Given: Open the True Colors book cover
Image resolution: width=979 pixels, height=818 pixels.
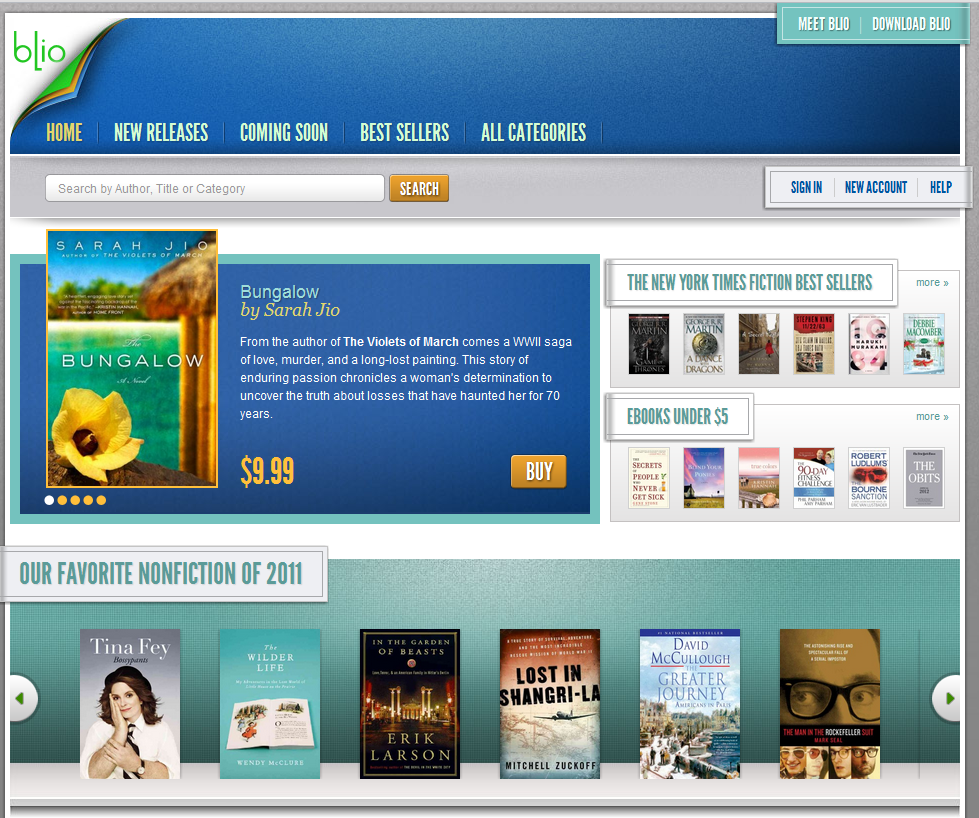Looking at the screenshot, I should coord(759,478).
